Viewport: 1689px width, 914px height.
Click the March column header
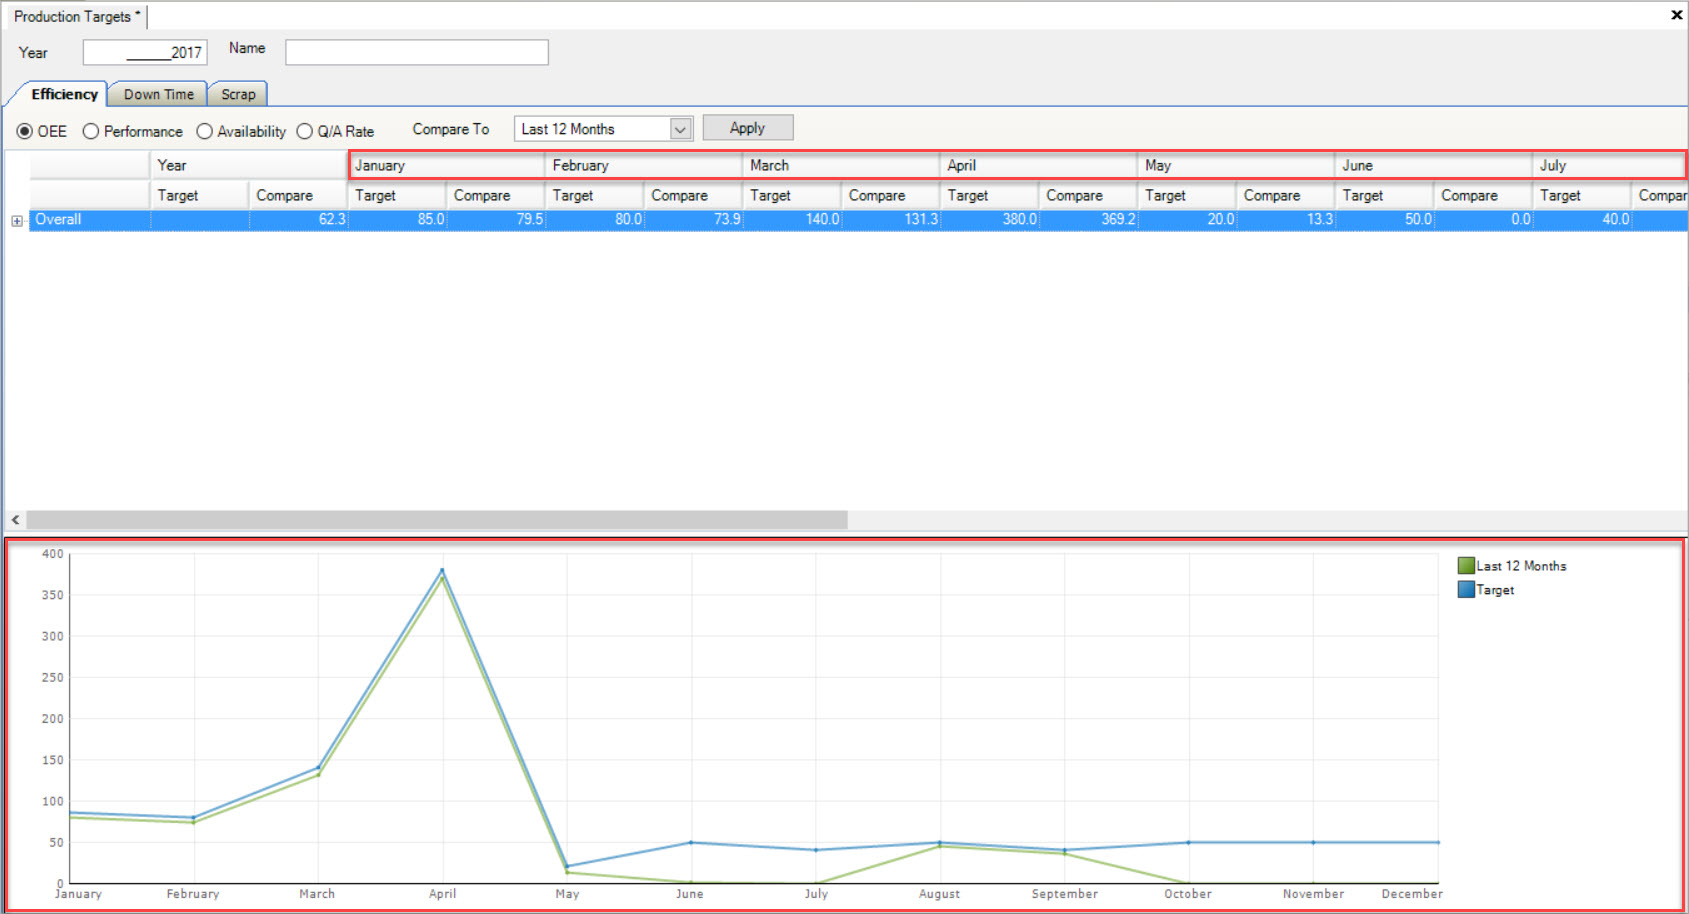click(842, 165)
